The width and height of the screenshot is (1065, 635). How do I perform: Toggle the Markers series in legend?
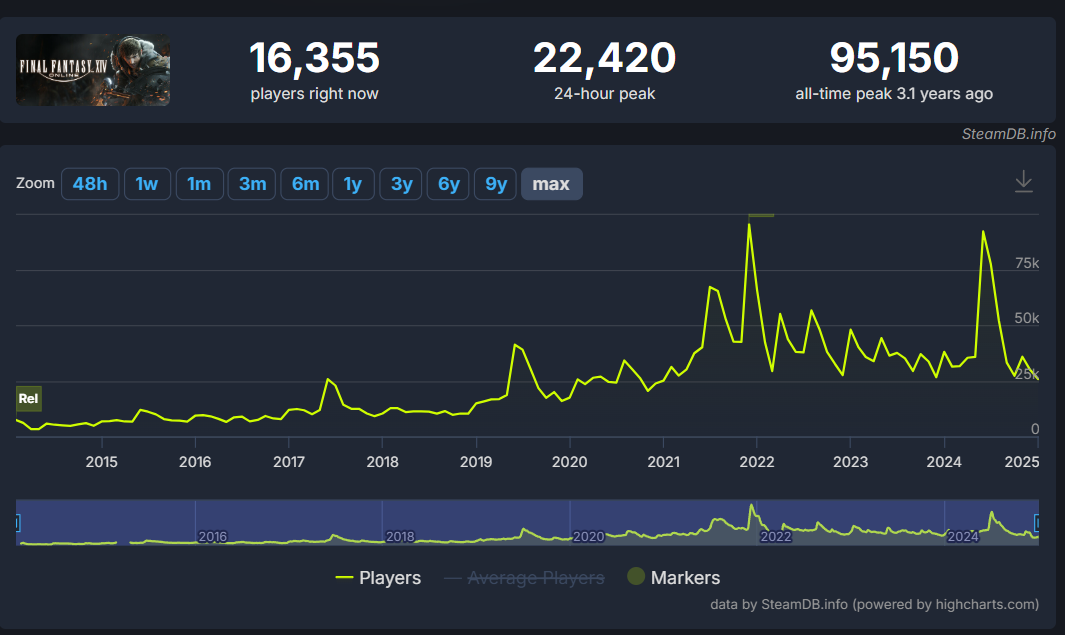[674, 578]
